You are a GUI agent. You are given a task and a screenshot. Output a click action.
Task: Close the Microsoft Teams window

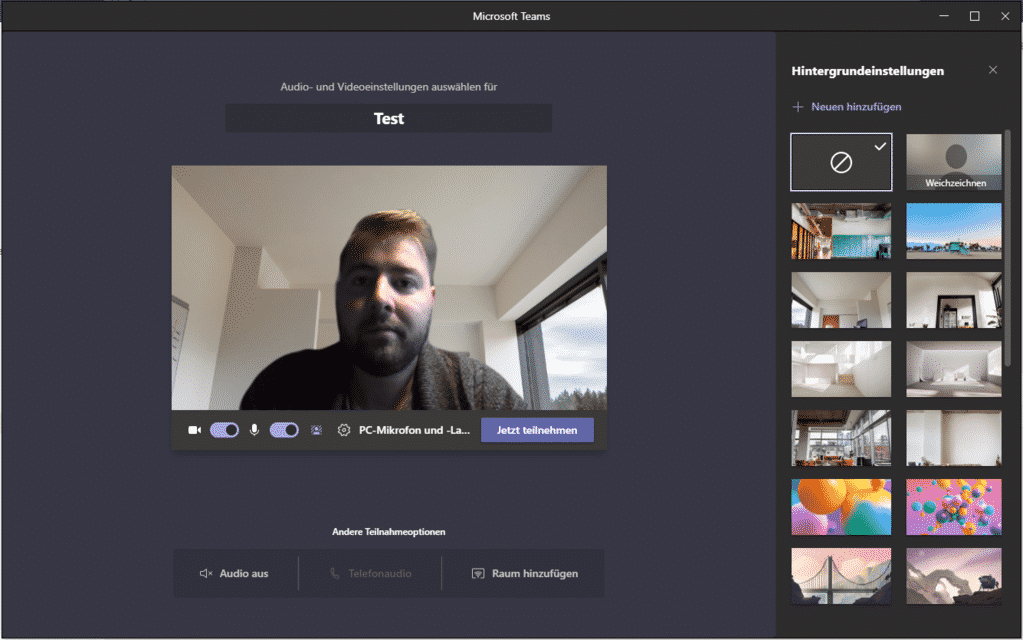coord(1005,16)
